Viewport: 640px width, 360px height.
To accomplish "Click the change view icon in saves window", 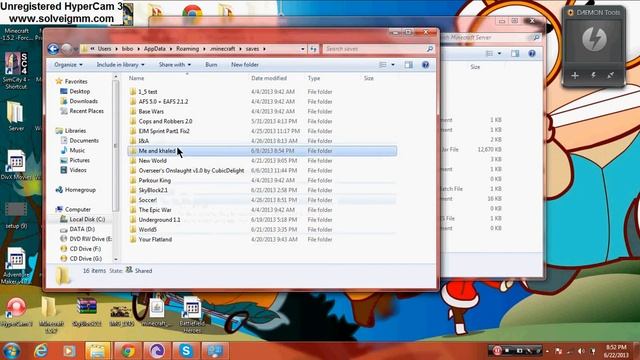I will click(x=383, y=65).
